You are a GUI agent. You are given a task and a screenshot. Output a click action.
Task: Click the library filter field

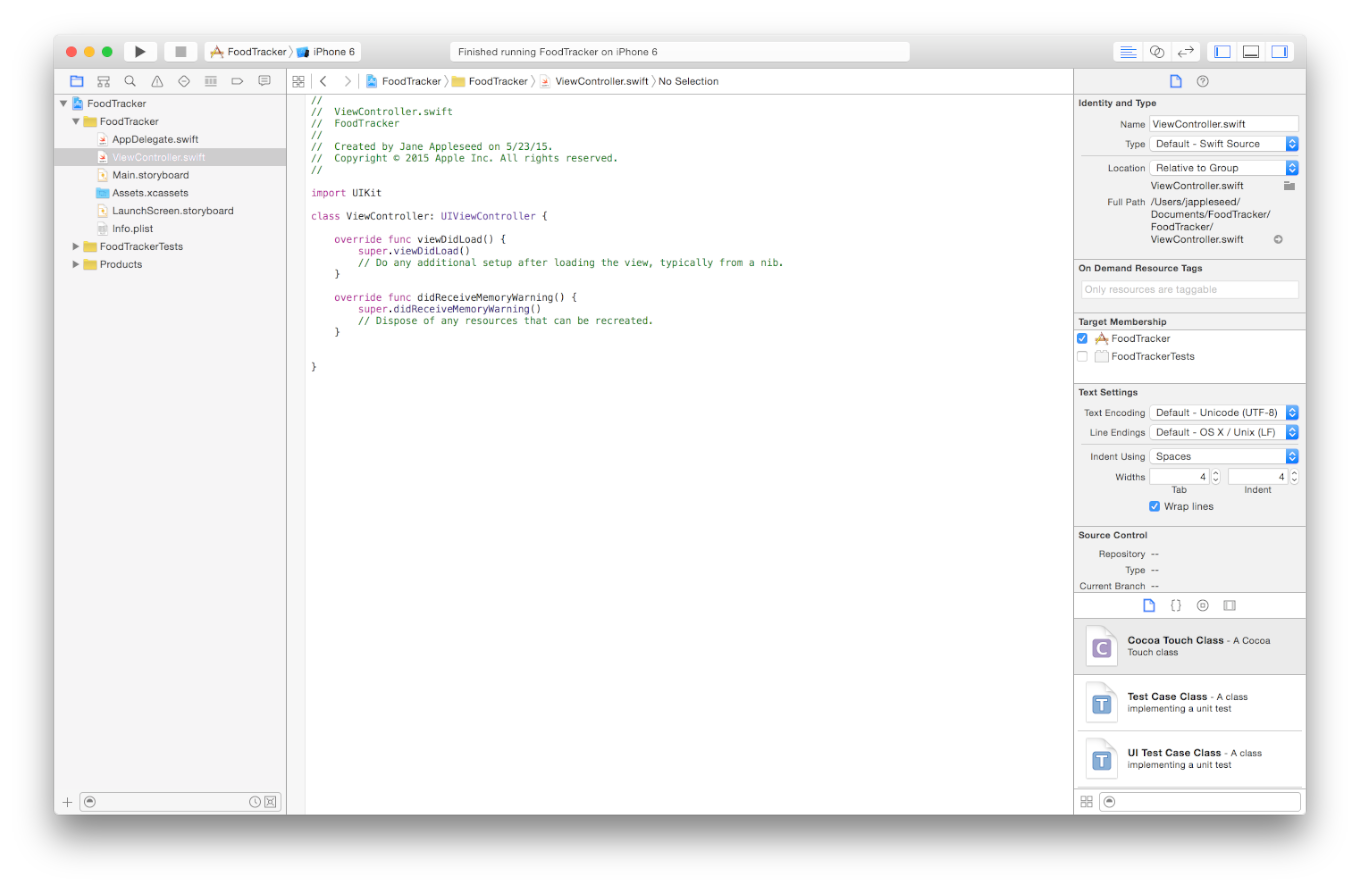click(1200, 802)
